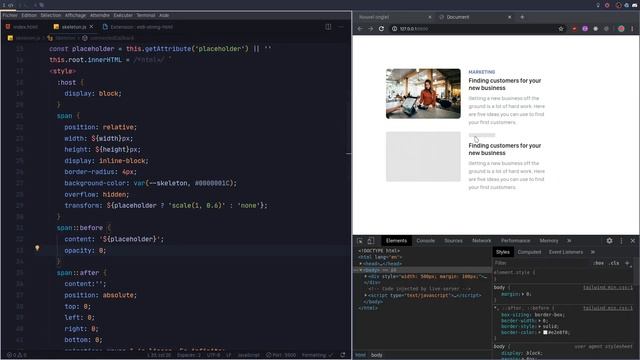640x360 pixels.
Task: Show more DevTools tabs chevron after Memory
Action: point(569,241)
